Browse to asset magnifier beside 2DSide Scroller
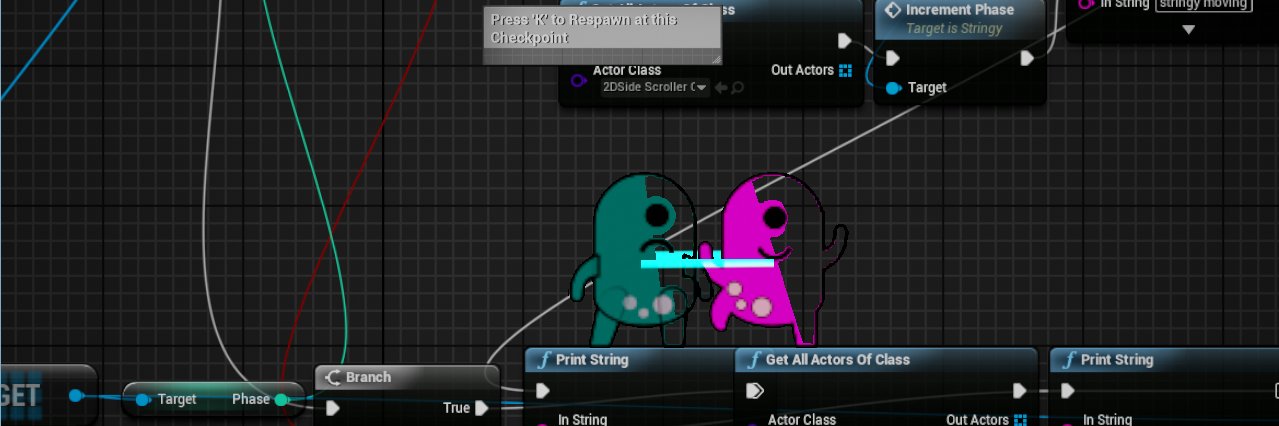The image size is (1279, 426). [x=738, y=88]
